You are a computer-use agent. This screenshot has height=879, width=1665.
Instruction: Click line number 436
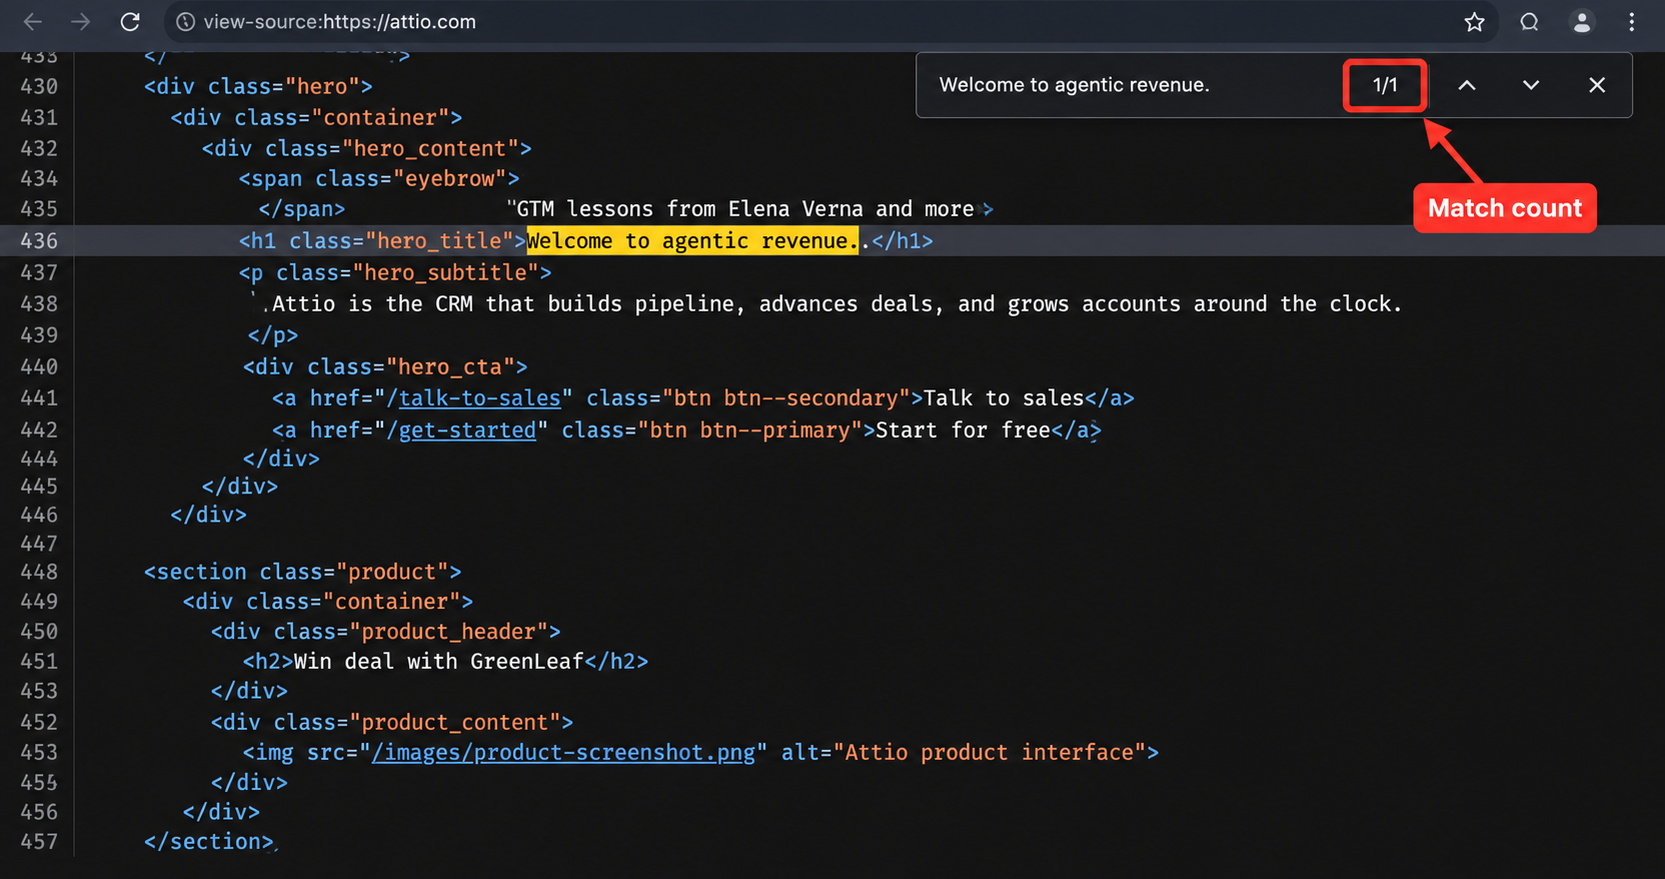click(39, 241)
